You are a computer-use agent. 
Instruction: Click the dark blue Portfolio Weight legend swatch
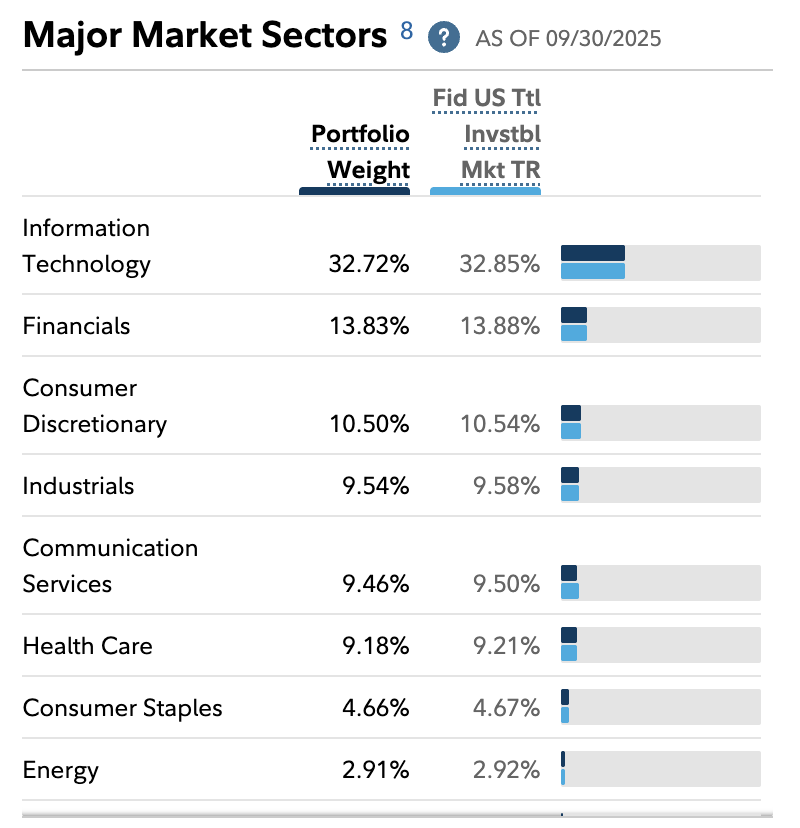[x=354, y=190]
